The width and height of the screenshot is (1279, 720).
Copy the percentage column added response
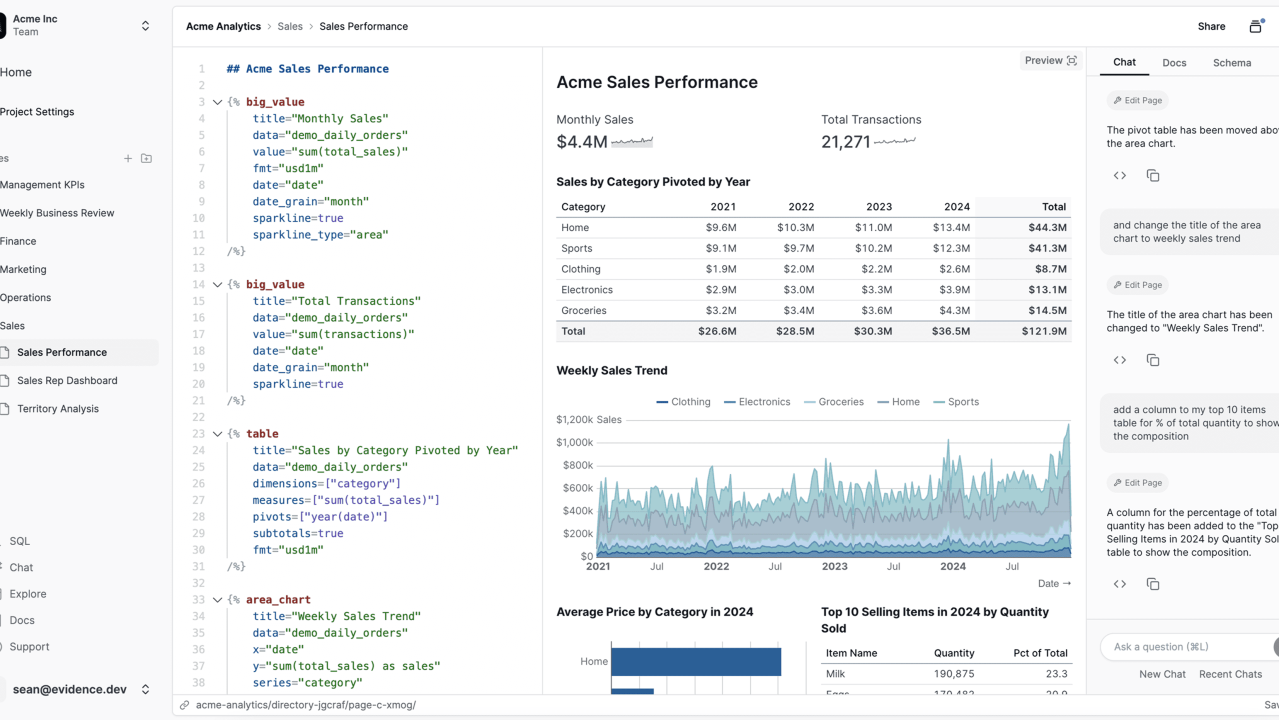(x=1152, y=584)
